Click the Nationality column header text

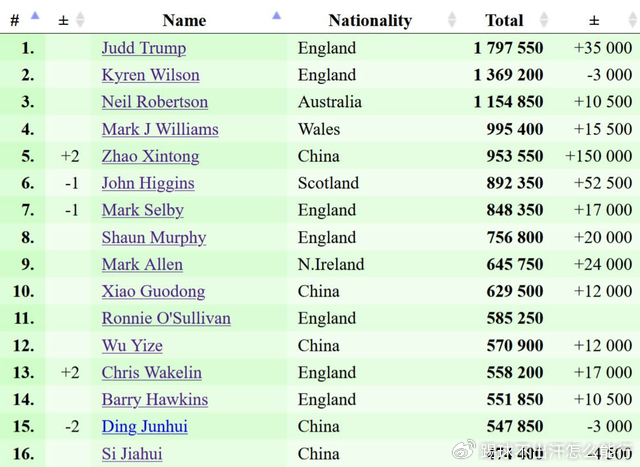tap(370, 20)
